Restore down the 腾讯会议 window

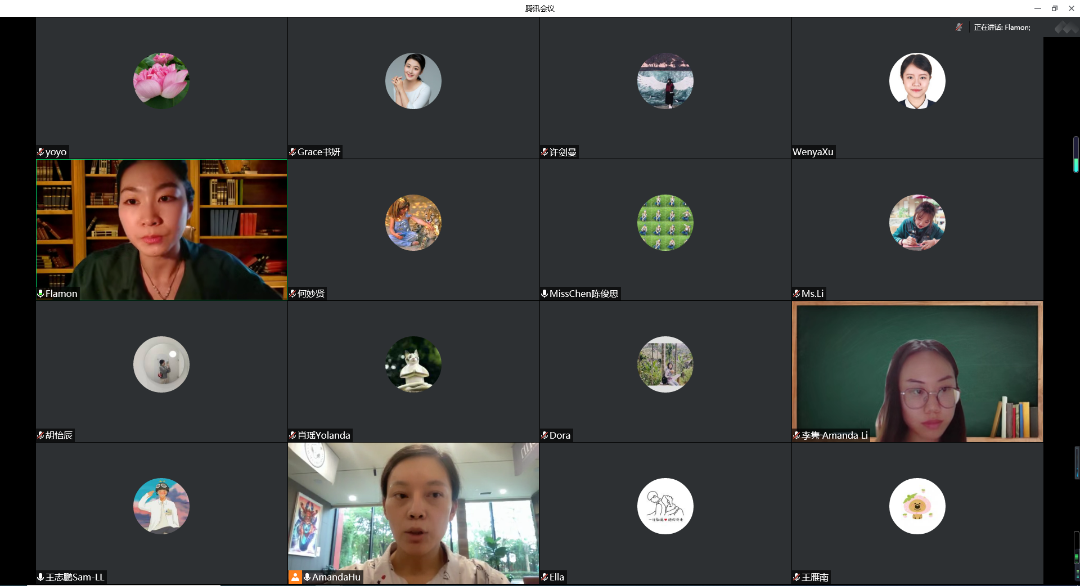pos(1055,8)
